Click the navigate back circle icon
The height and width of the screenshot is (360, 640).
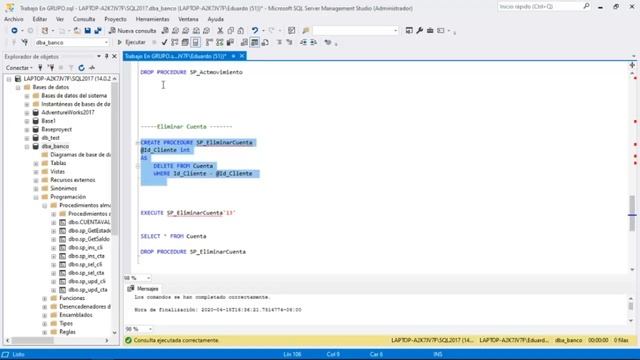pyautogui.click(x=14, y=31)
